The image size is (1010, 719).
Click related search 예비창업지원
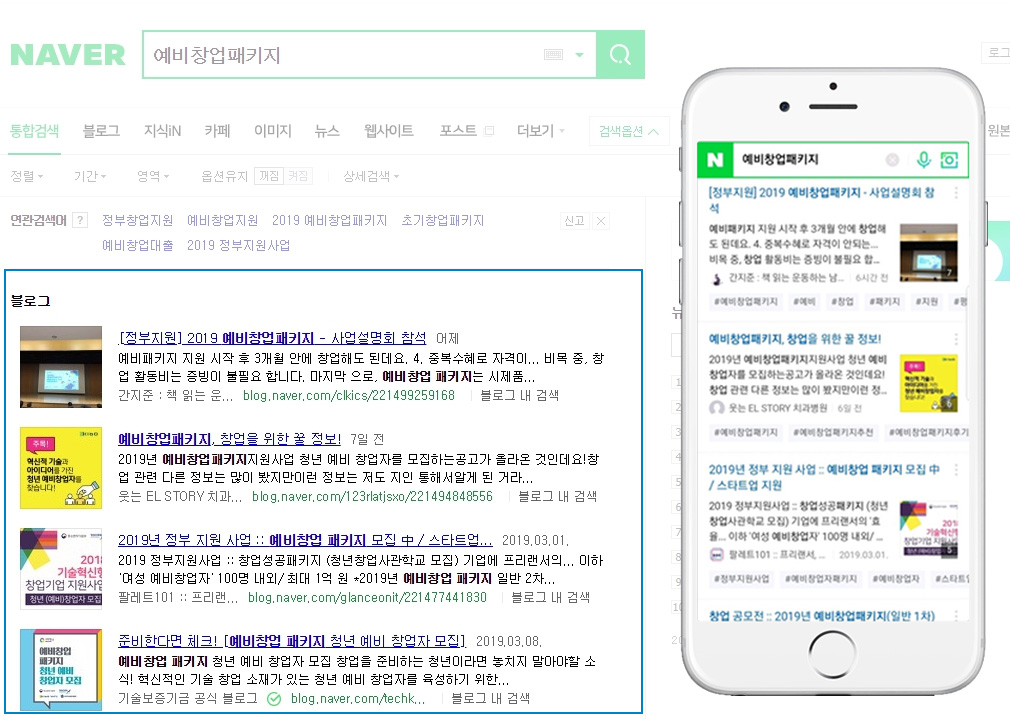coord(222,220)
